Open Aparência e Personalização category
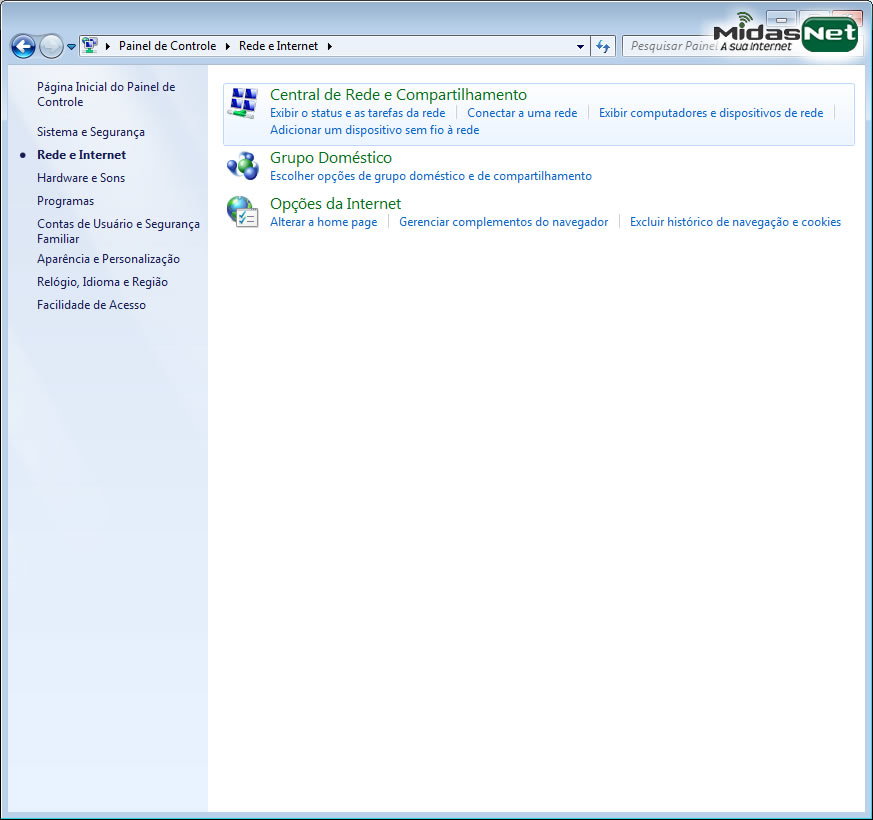This screenshot has width=873, height=820. (x=108, y=259)
